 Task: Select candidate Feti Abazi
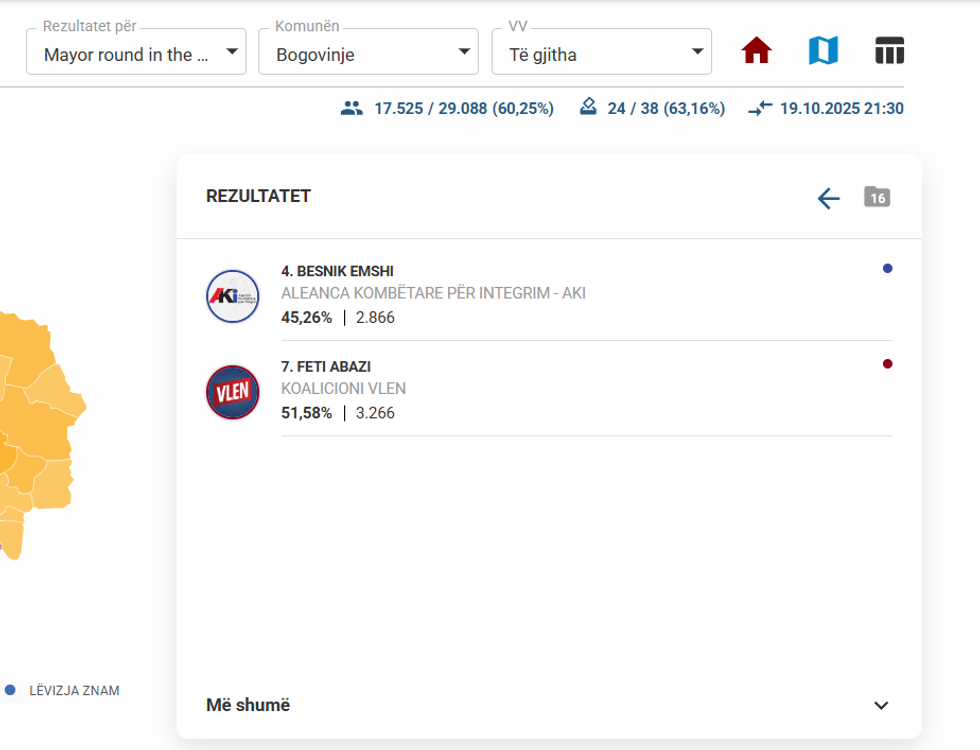(x=326, y=367)
